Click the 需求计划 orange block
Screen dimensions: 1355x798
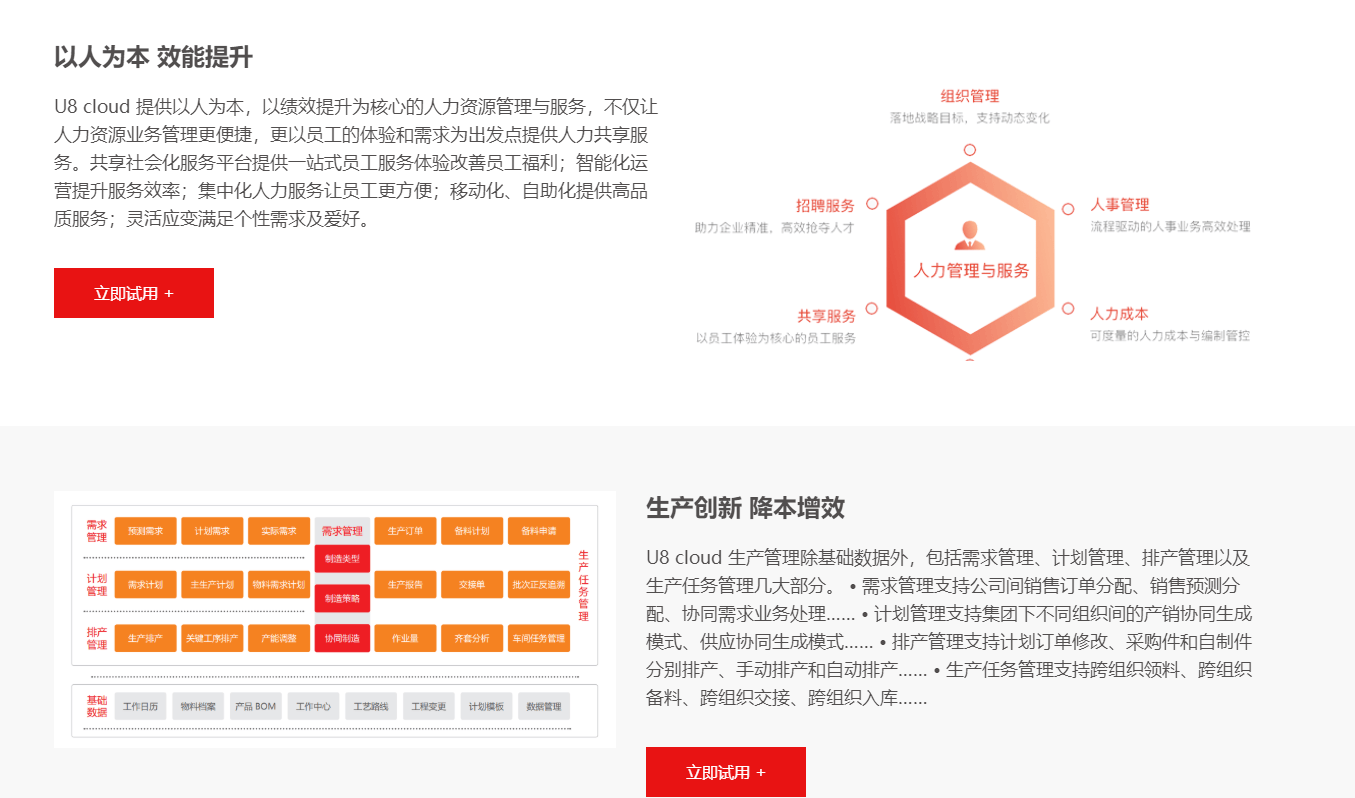(146, 584)
